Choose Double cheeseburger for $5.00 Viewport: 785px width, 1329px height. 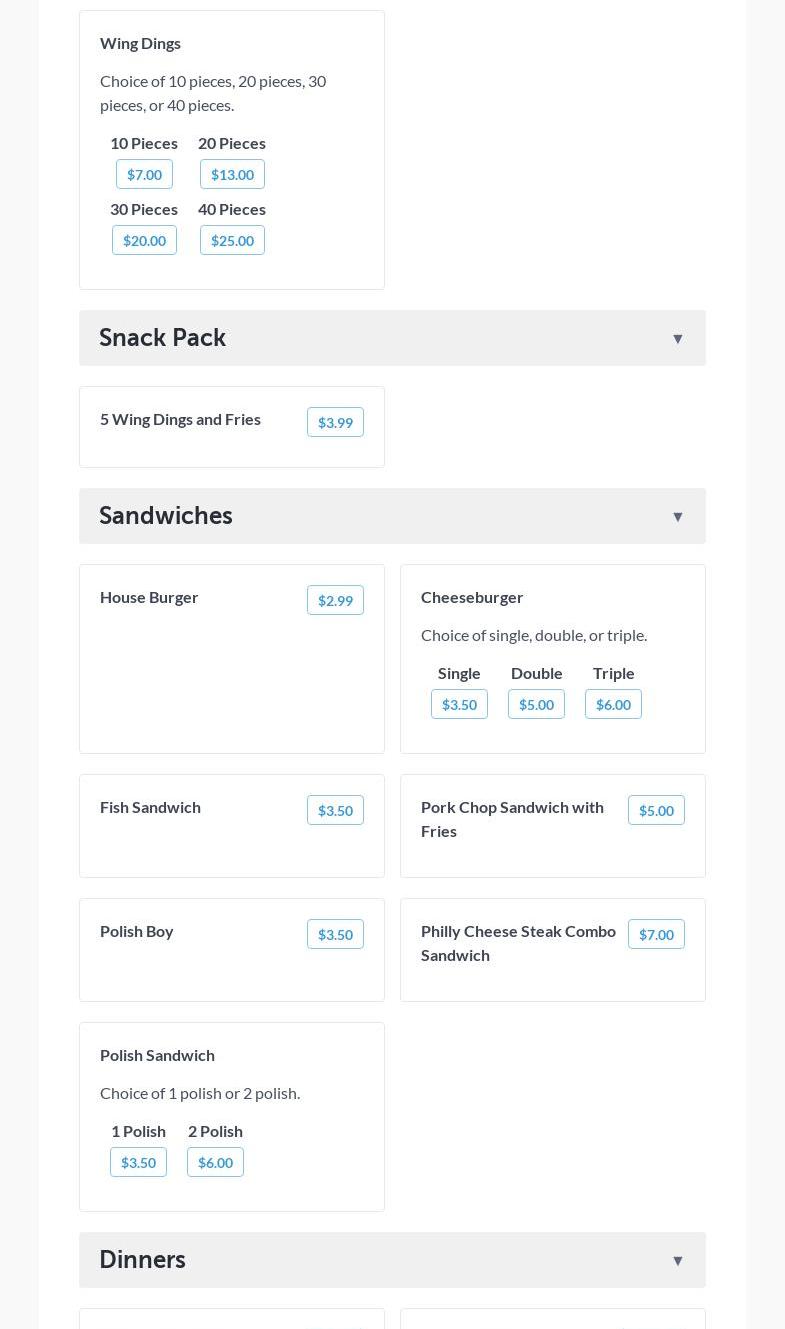point(536,704)
